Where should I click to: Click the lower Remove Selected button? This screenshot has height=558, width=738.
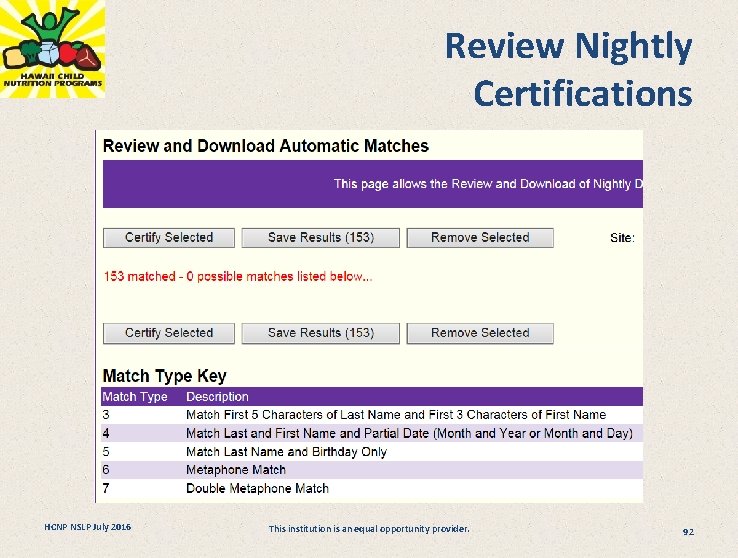480,333
